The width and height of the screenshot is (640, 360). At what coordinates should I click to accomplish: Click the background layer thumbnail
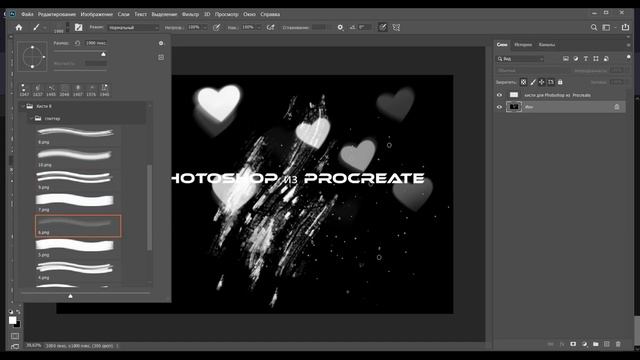click(x=513, y=107)
